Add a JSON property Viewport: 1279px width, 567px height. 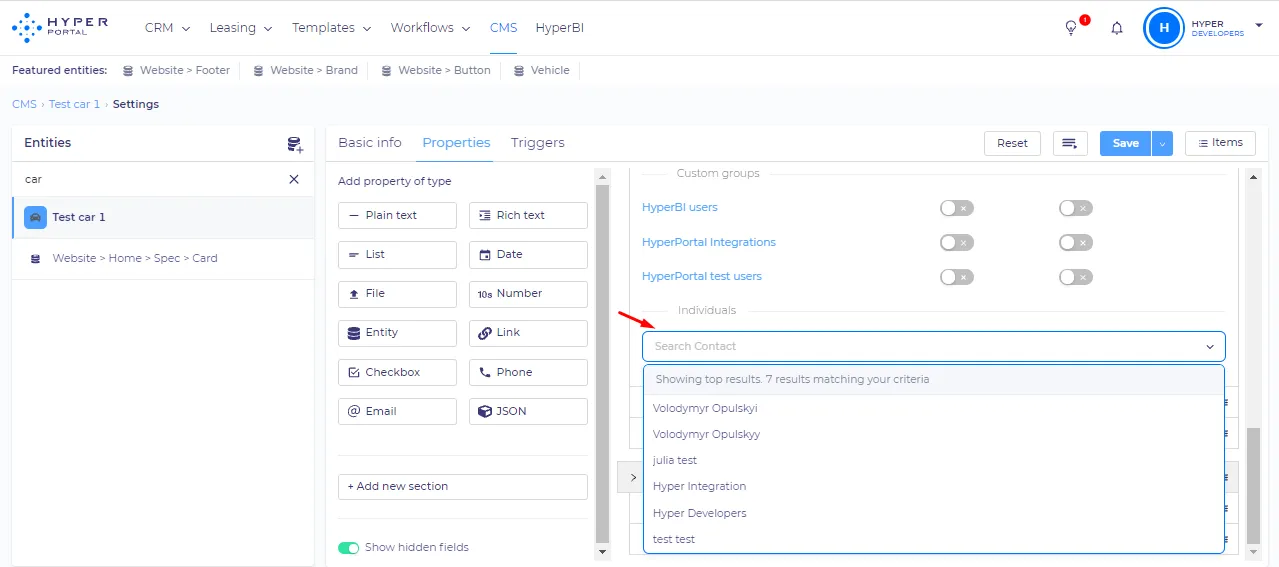[528, 411]
